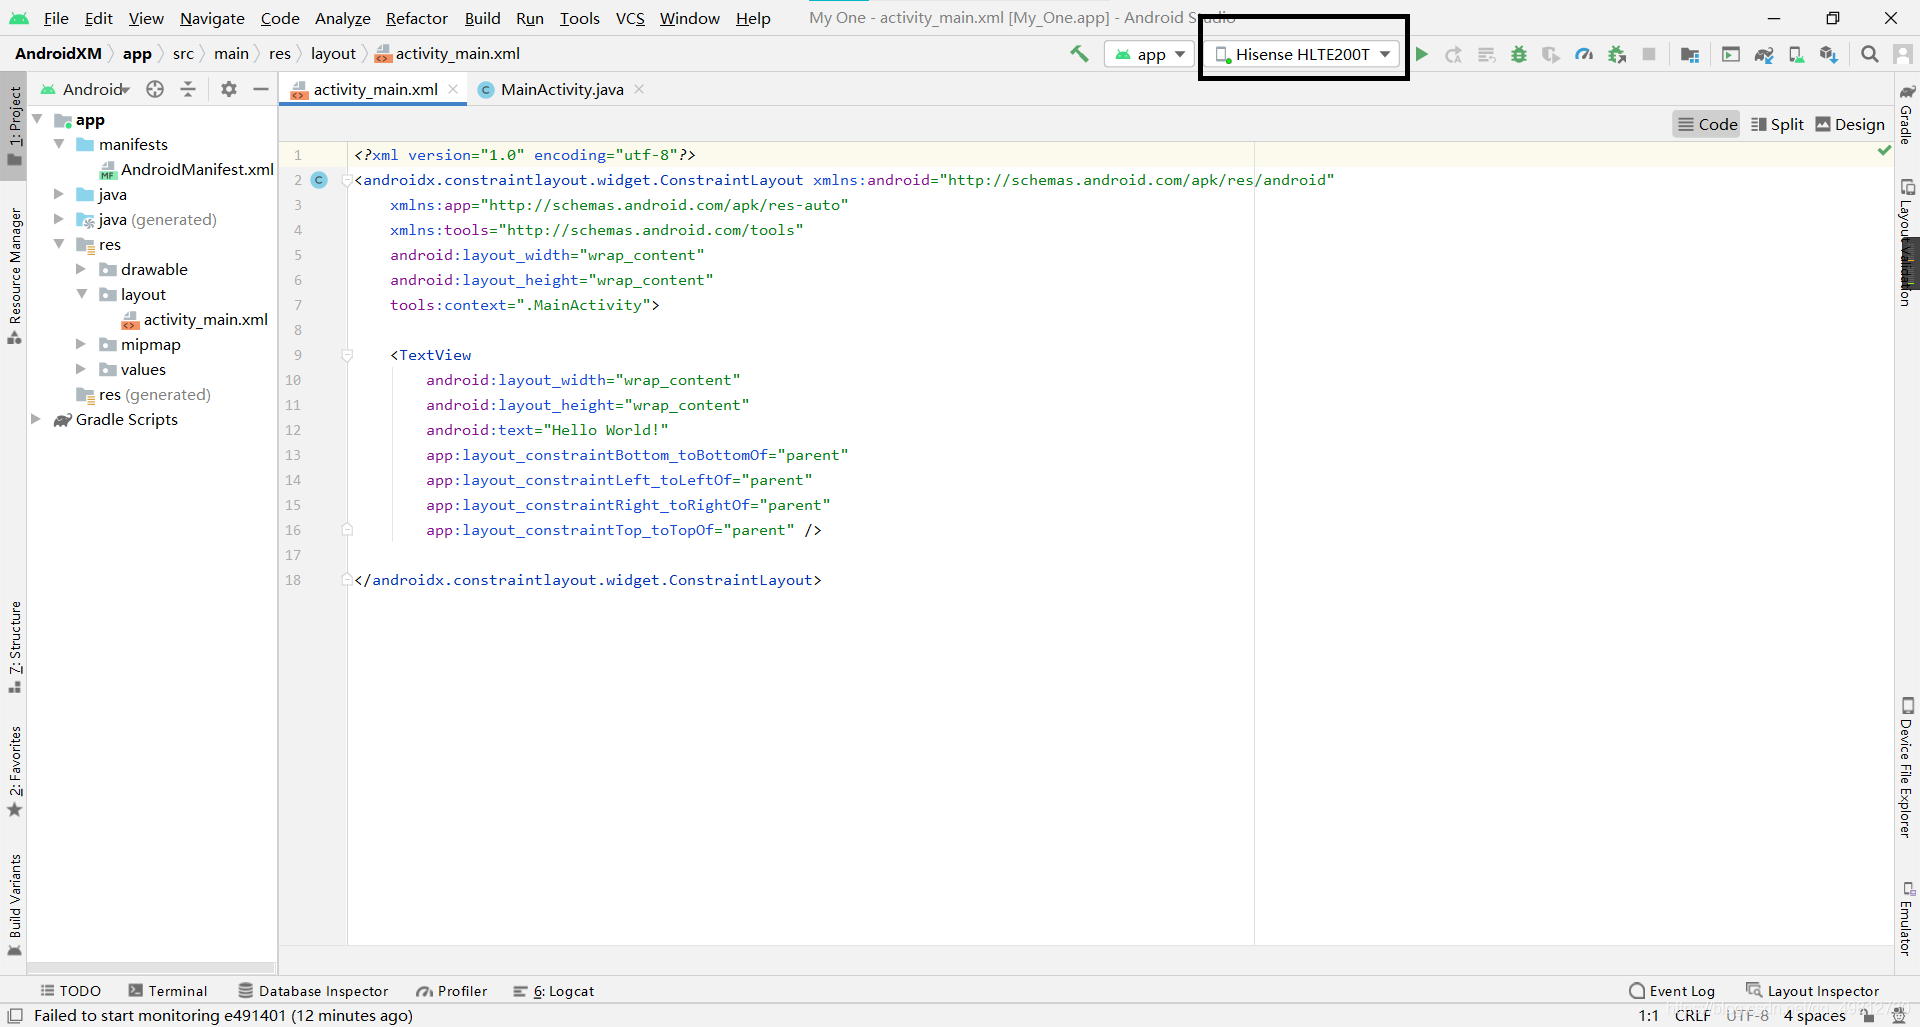Close the MainActivity.java tab
1920x1027 pixels.
coord(639,89)
